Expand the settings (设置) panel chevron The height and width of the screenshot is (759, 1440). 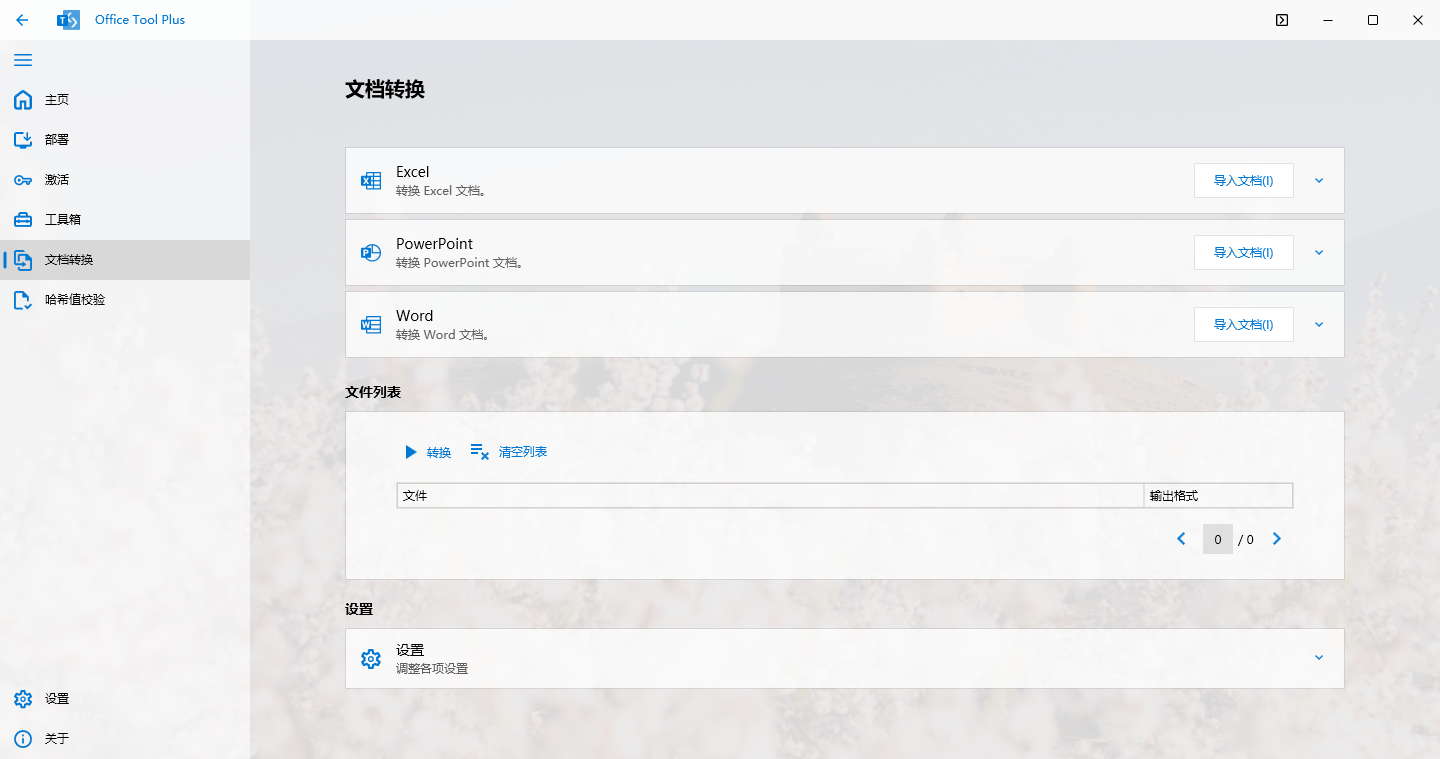(1319, 658)
